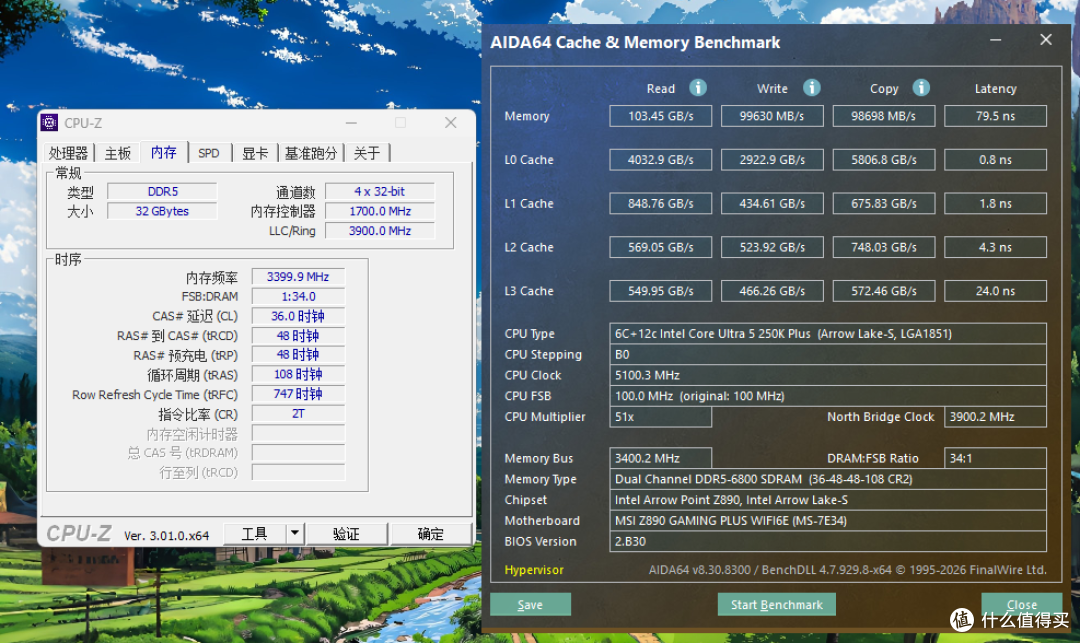This screenshot has width=1080, height=643.
Task: Minimize the AIDA64 benchmark window
Action: 995,40
